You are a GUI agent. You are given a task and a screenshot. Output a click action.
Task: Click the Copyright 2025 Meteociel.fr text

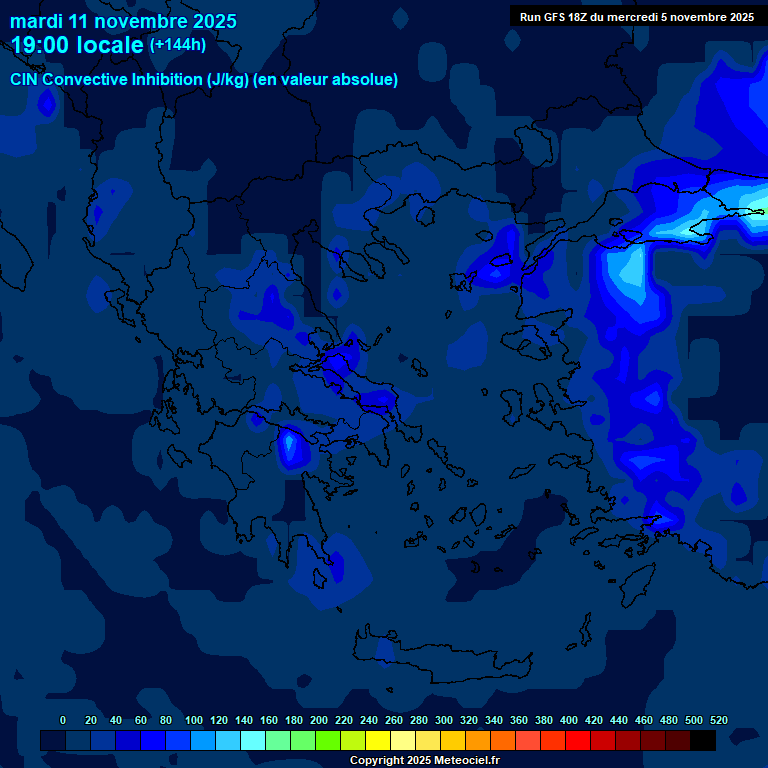(424, 760)
